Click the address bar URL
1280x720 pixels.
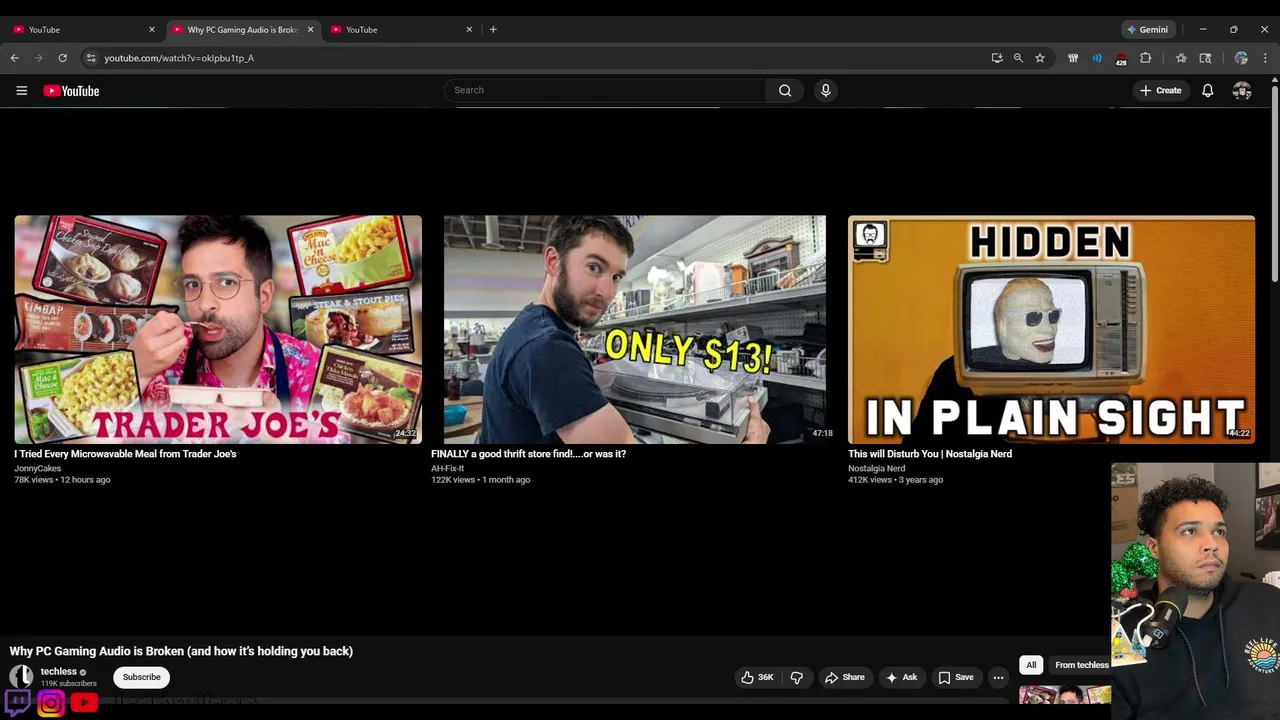179,58
